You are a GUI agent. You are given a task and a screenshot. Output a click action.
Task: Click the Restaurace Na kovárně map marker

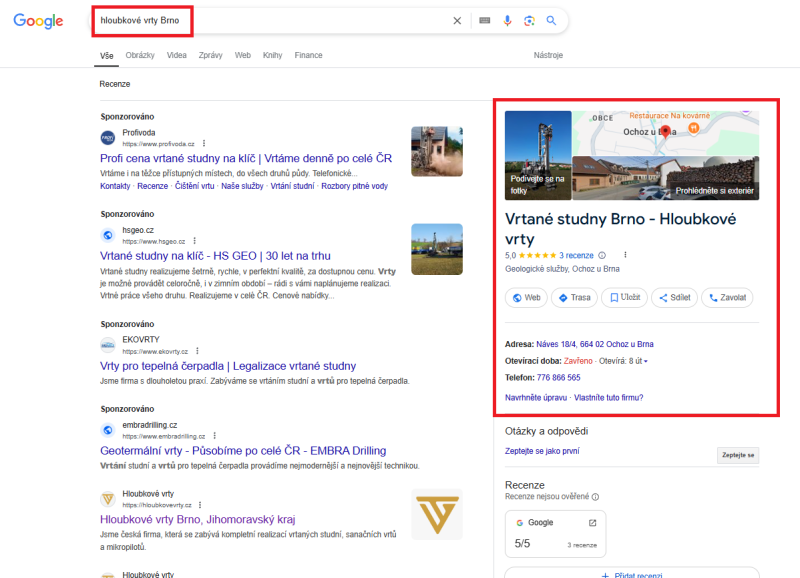coord(694,128)
